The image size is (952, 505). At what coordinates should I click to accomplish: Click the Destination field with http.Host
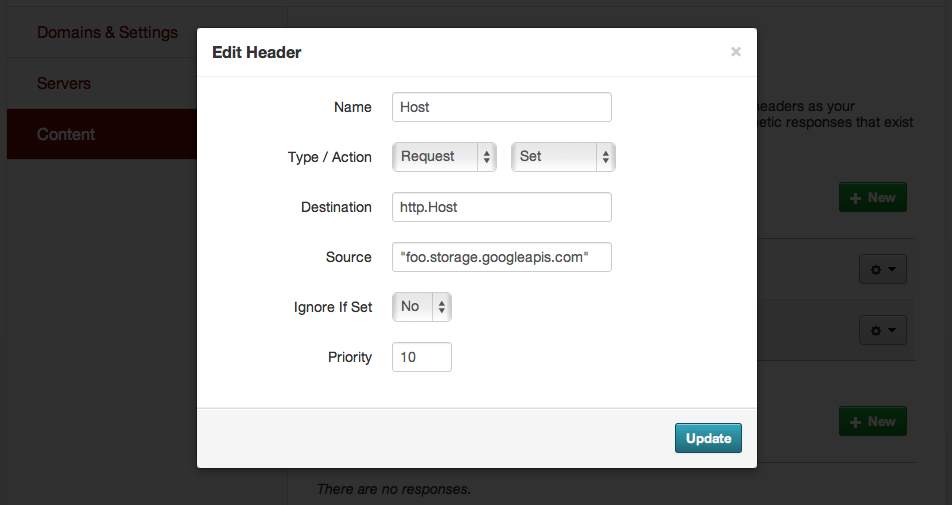click(x=502, y=207)
